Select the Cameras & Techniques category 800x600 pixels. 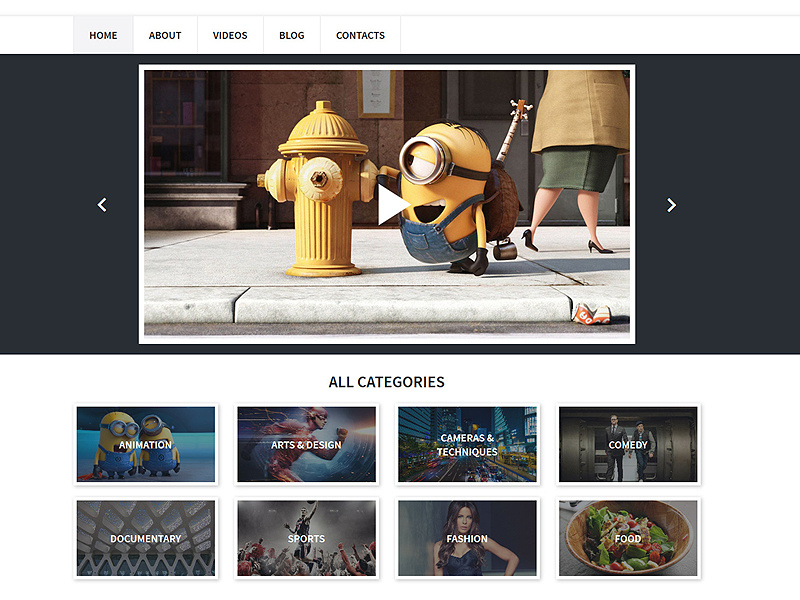pyautogui.click(x=467, y=444)
